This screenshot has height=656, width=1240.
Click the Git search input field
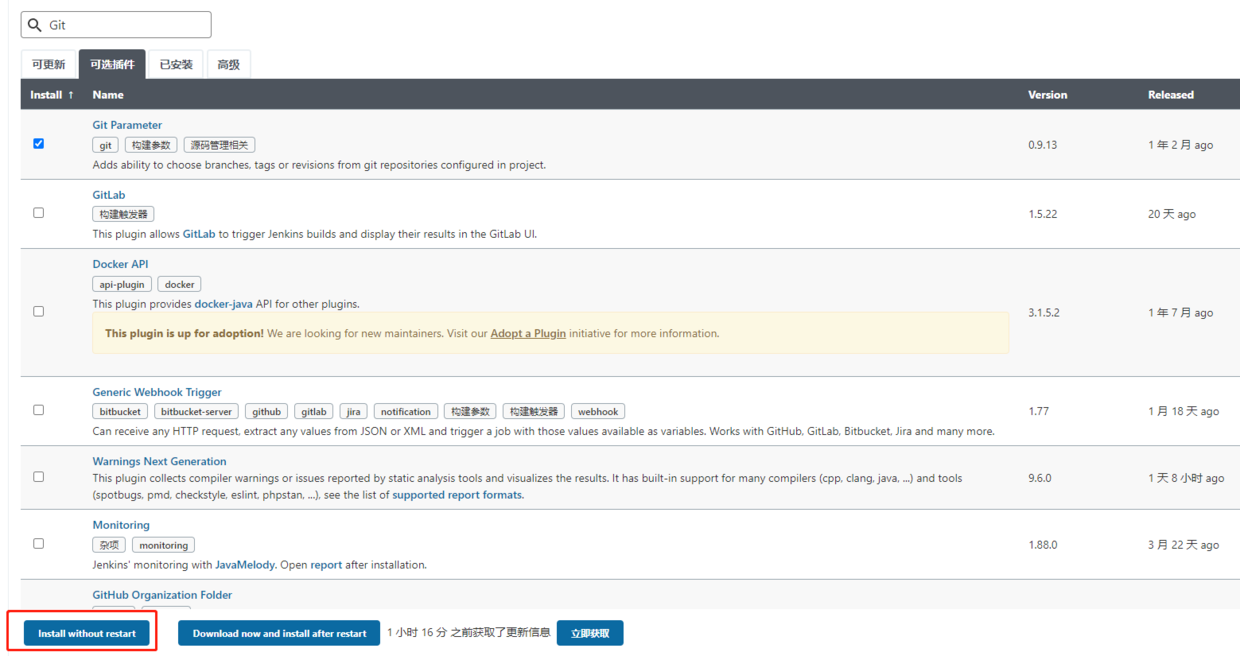coord(116,25)
